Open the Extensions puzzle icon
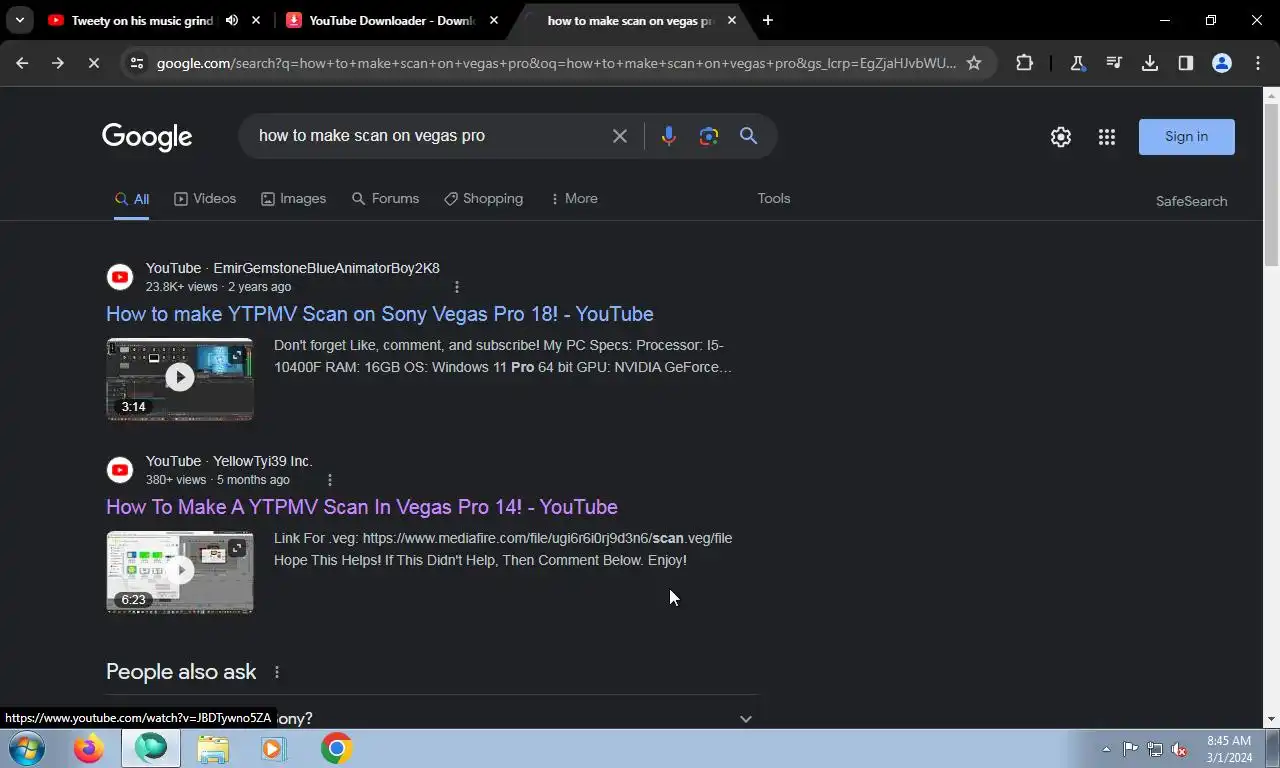The height and width of the screenshot is (768, 1280). tap(1024, 63)
